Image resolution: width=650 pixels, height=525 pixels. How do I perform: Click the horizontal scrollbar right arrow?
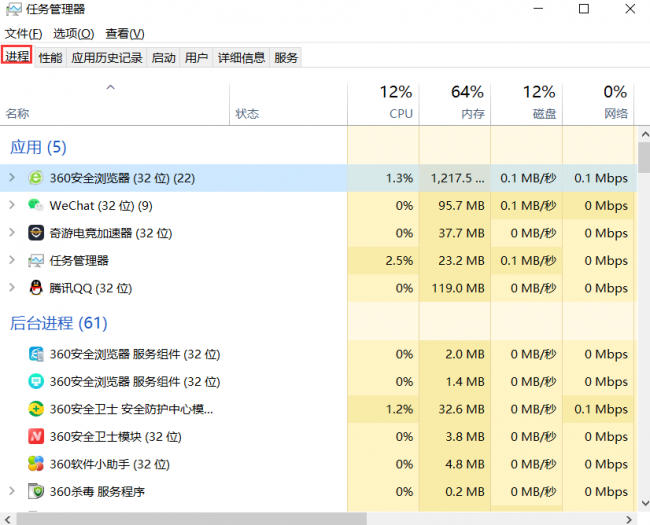(x=629, y=520)
